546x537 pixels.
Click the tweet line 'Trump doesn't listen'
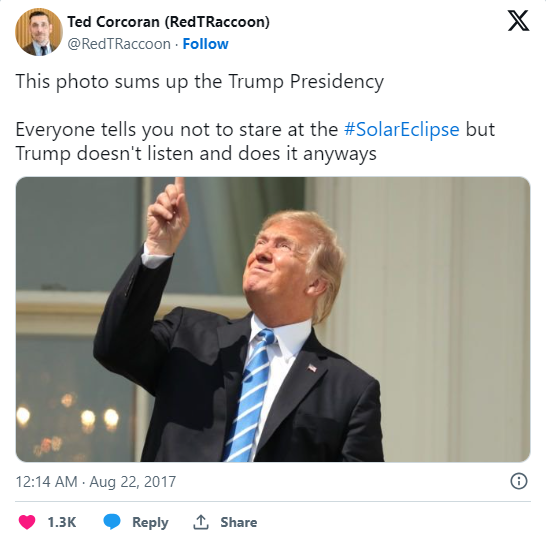click(x=196, y=154)
